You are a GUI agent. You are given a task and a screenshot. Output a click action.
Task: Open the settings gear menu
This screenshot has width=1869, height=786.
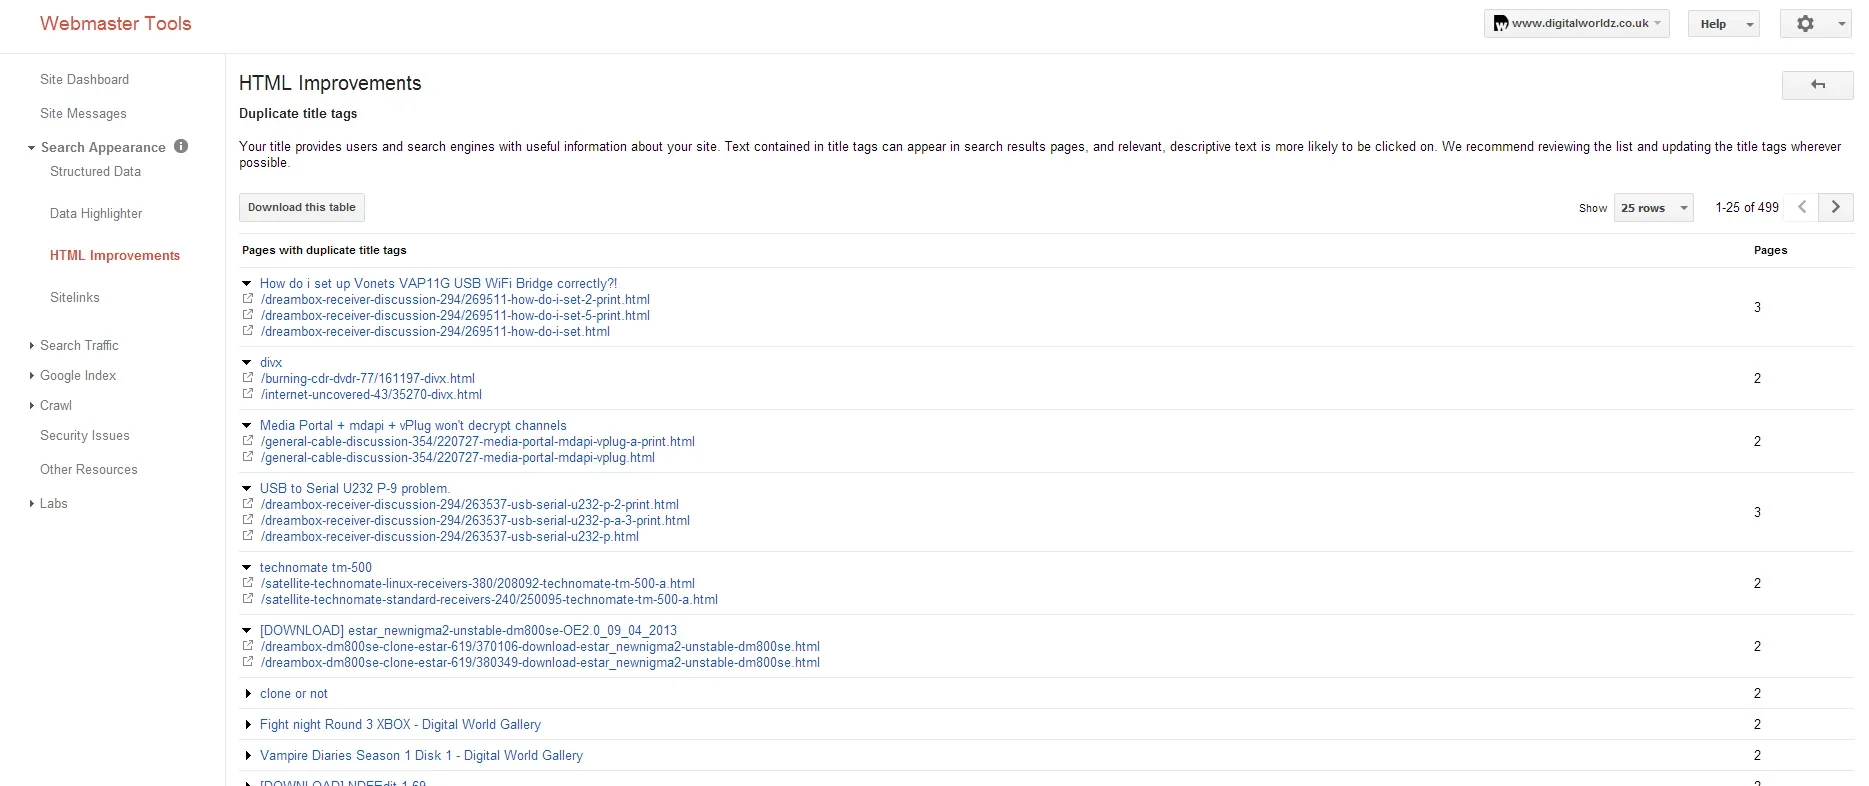pyautogui.click(x=1816, y=23)
